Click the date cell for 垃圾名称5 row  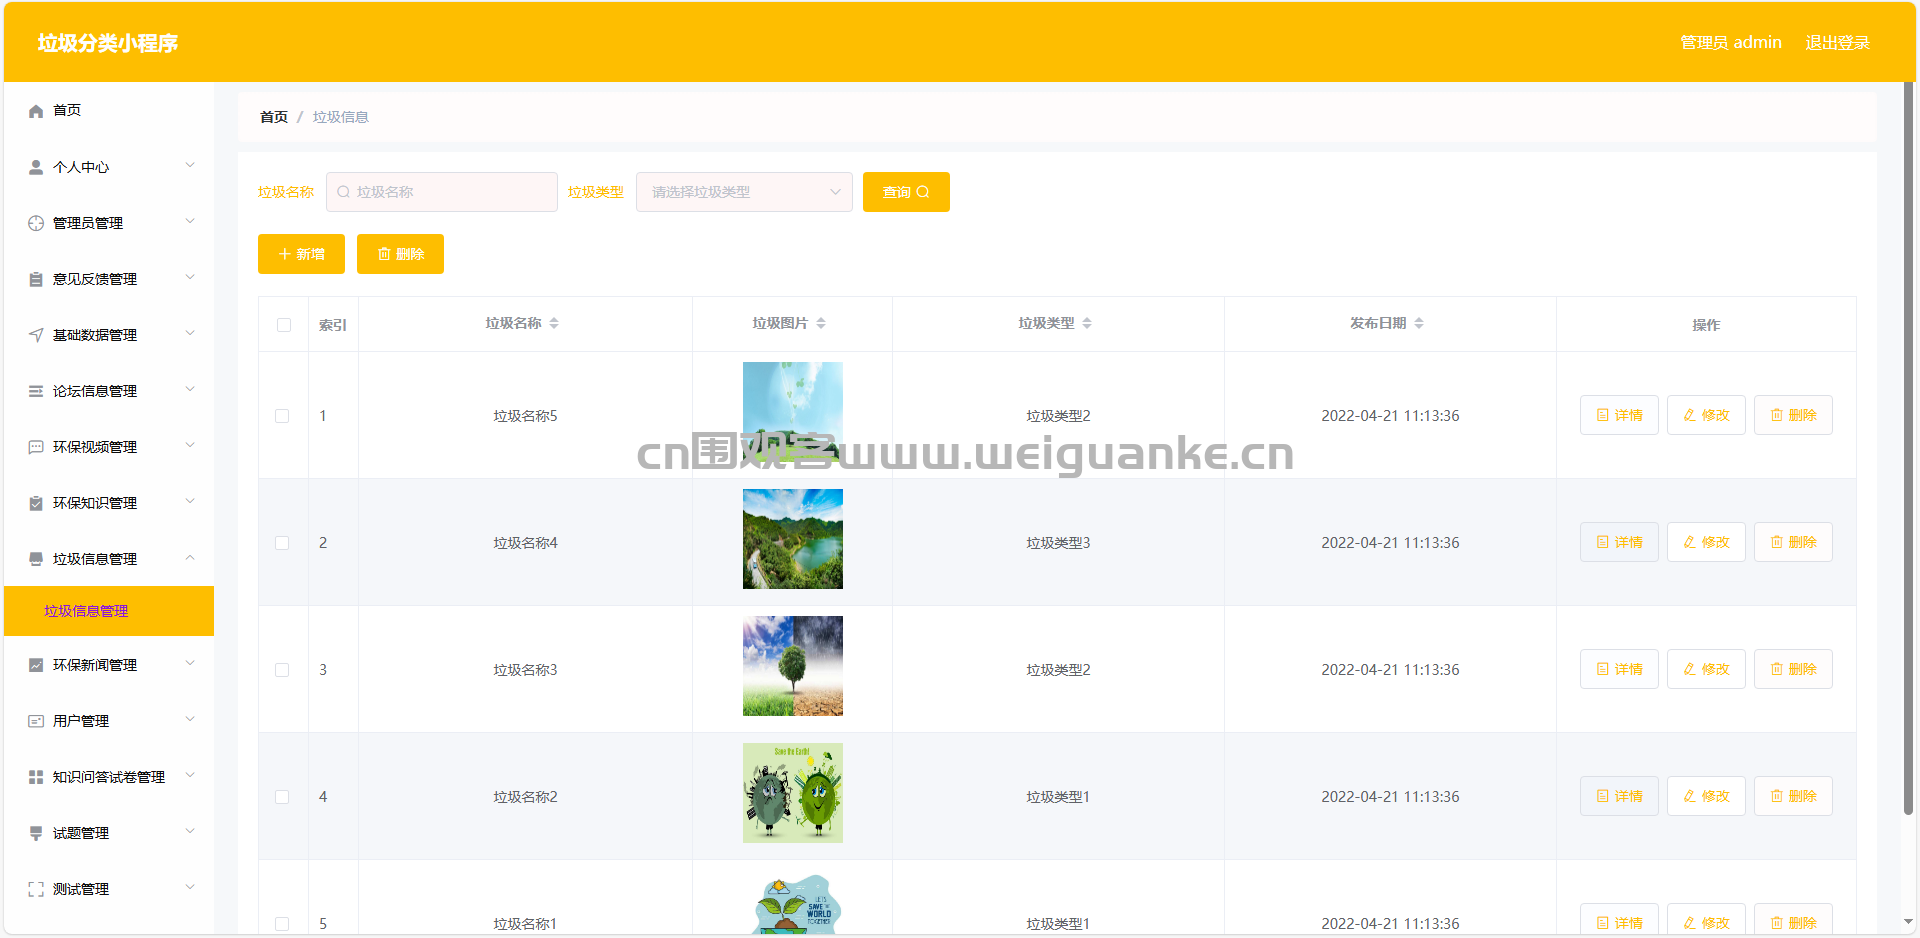tap(1390, 416)
